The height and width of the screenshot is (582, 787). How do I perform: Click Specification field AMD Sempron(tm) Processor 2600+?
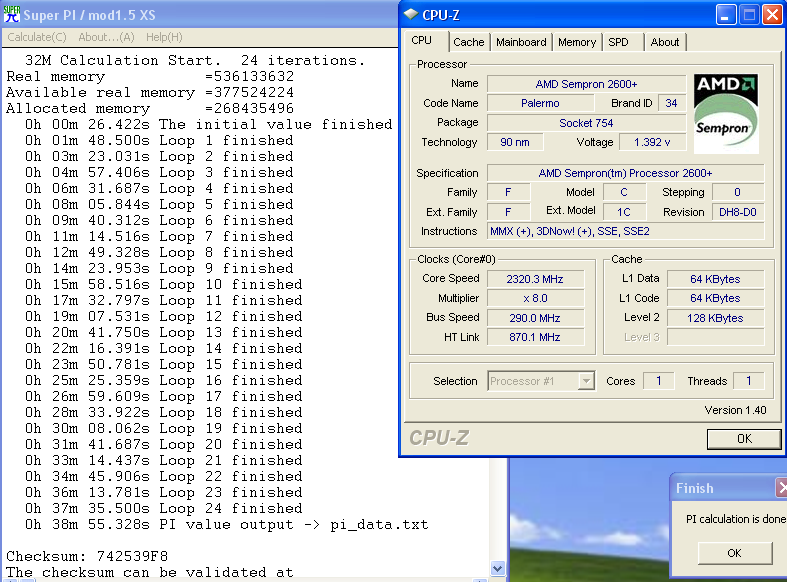(x=625, y=173)
